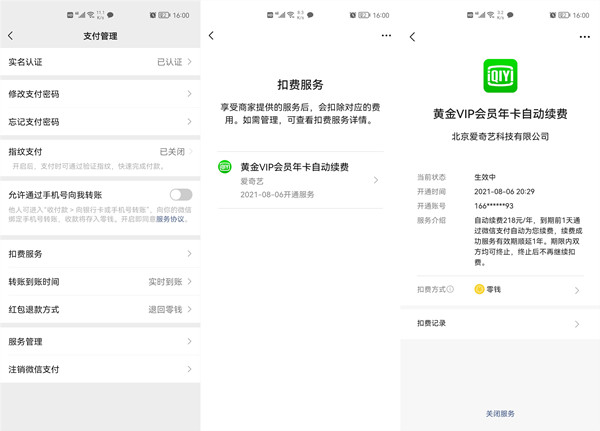Tap back arrow on 支付管理 screen

pyautogui.click(x=11, y=36)
